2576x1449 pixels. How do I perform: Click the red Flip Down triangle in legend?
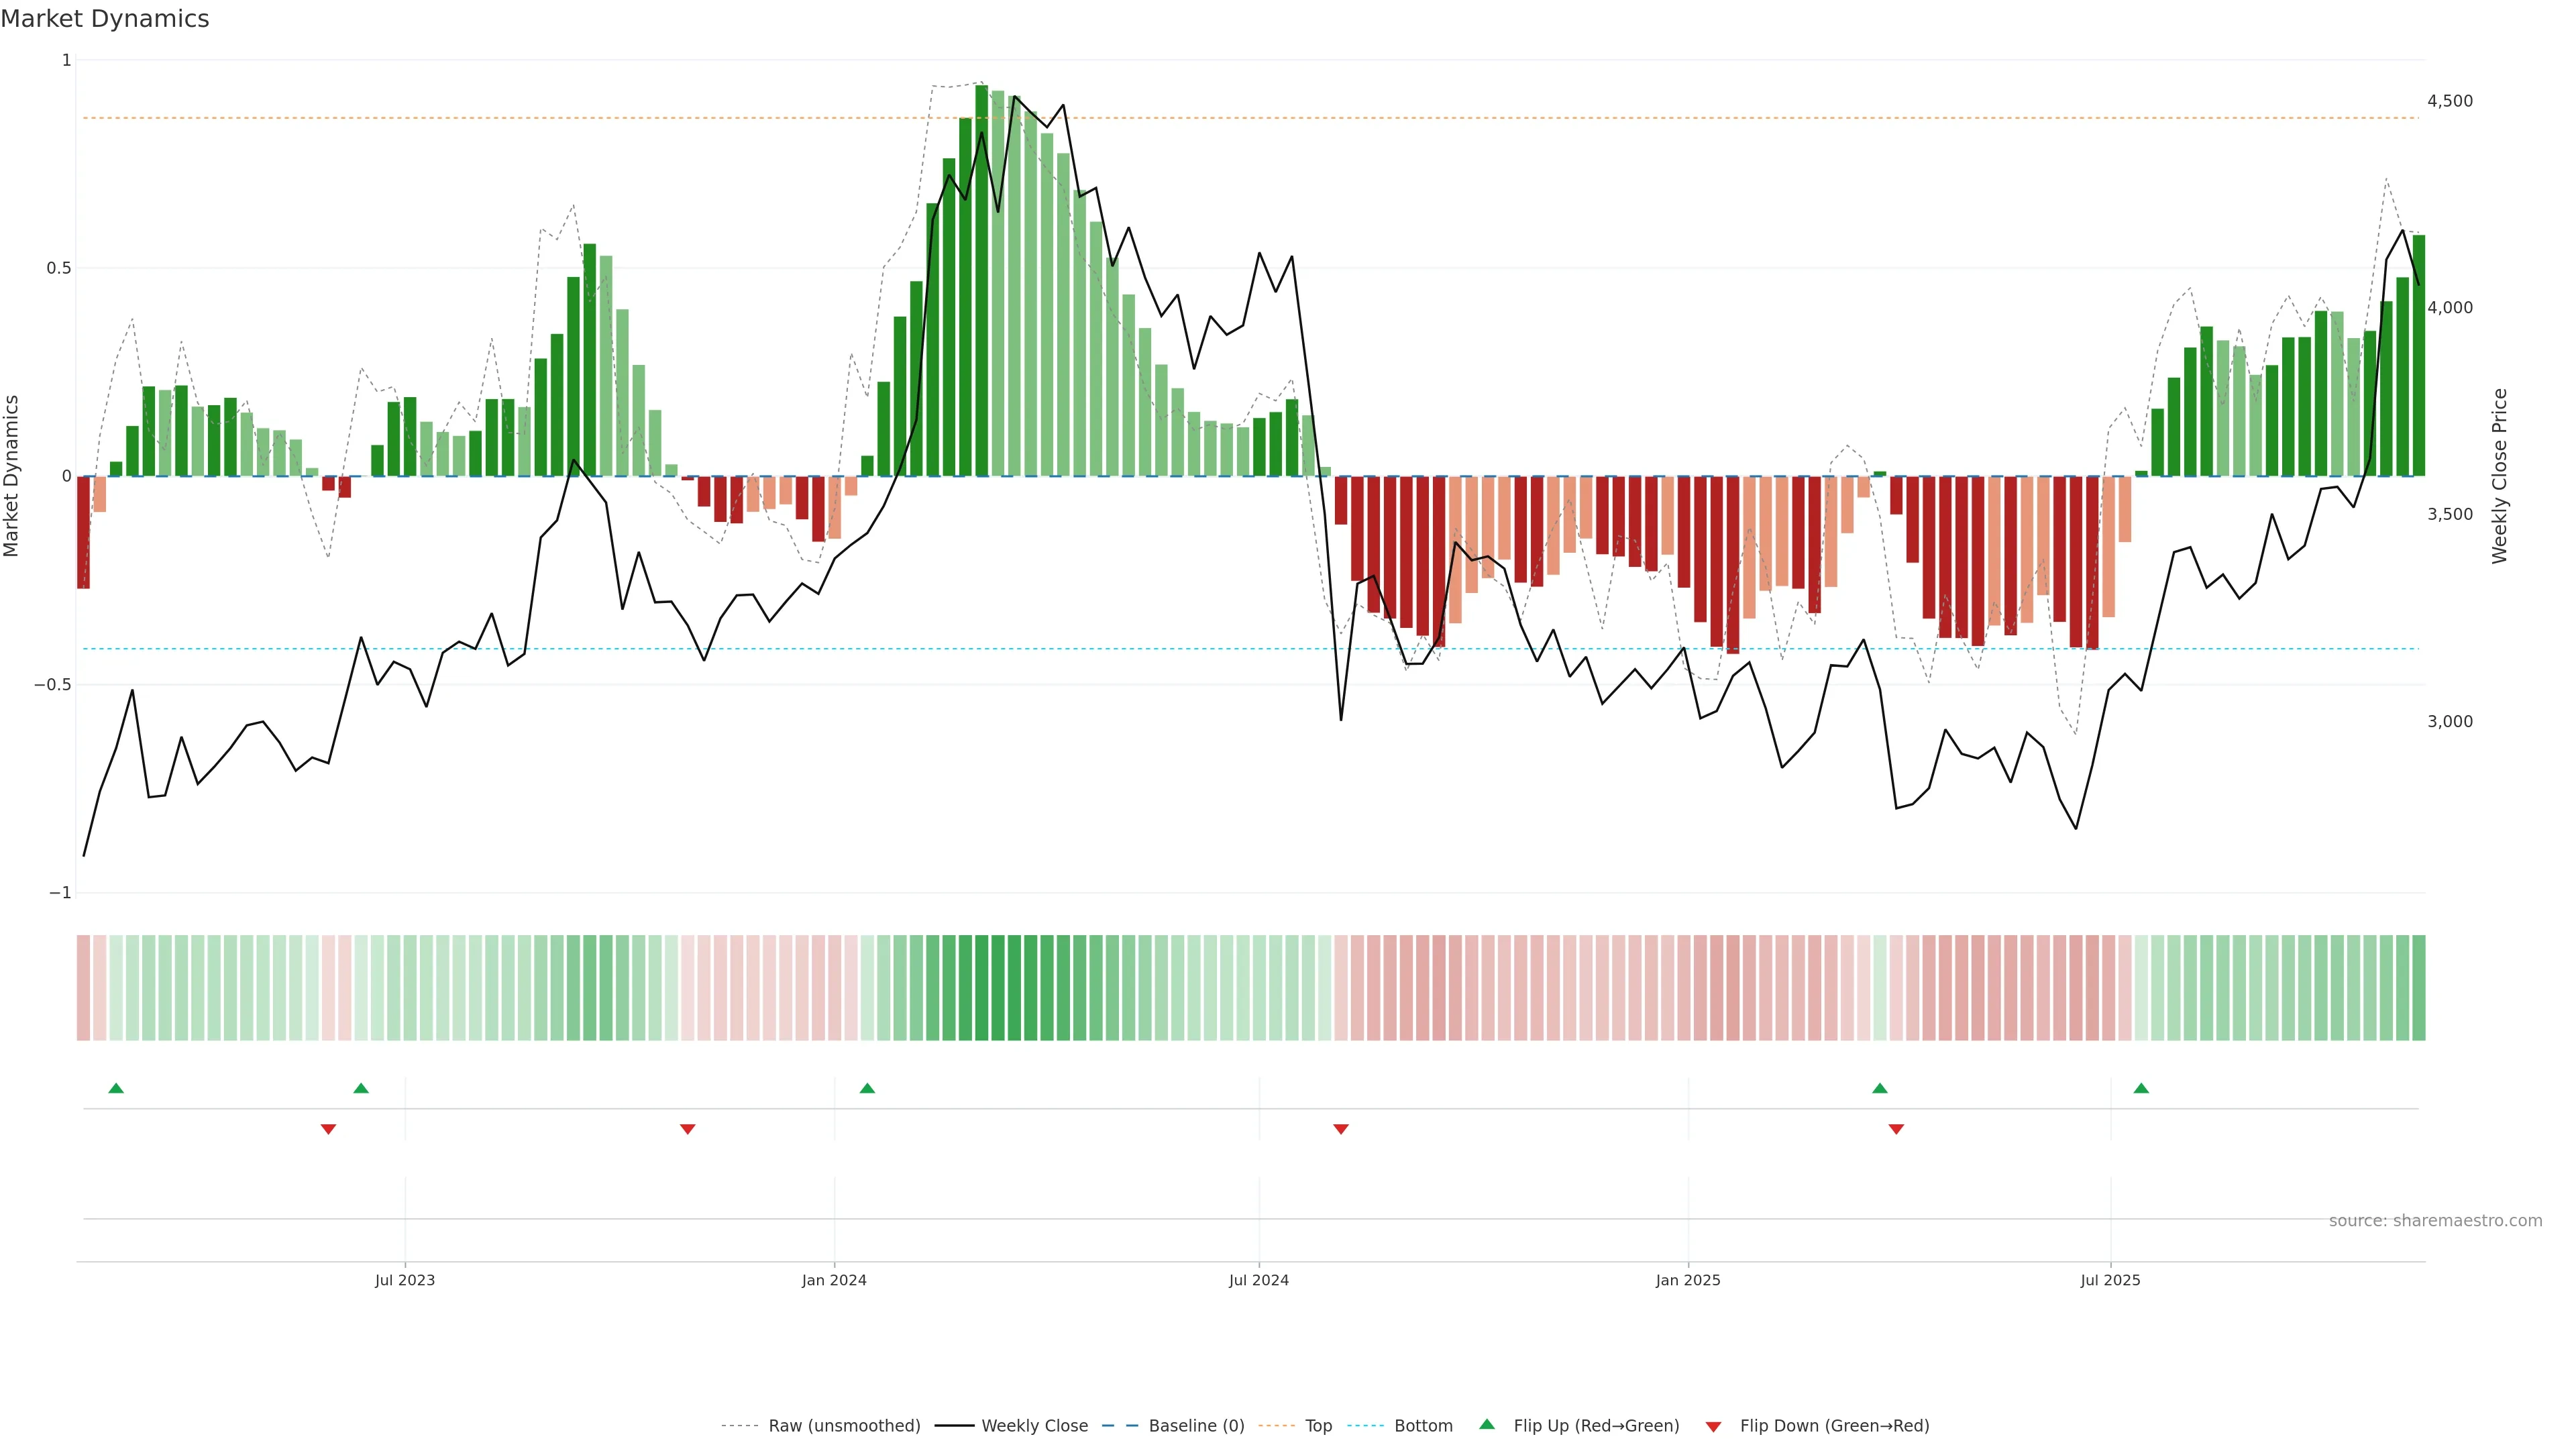pyautogui.click(x=1713, y=1426)
